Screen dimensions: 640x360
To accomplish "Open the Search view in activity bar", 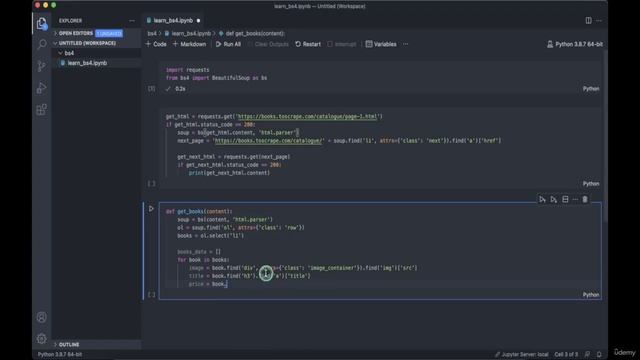I will (x=42, y=44).
